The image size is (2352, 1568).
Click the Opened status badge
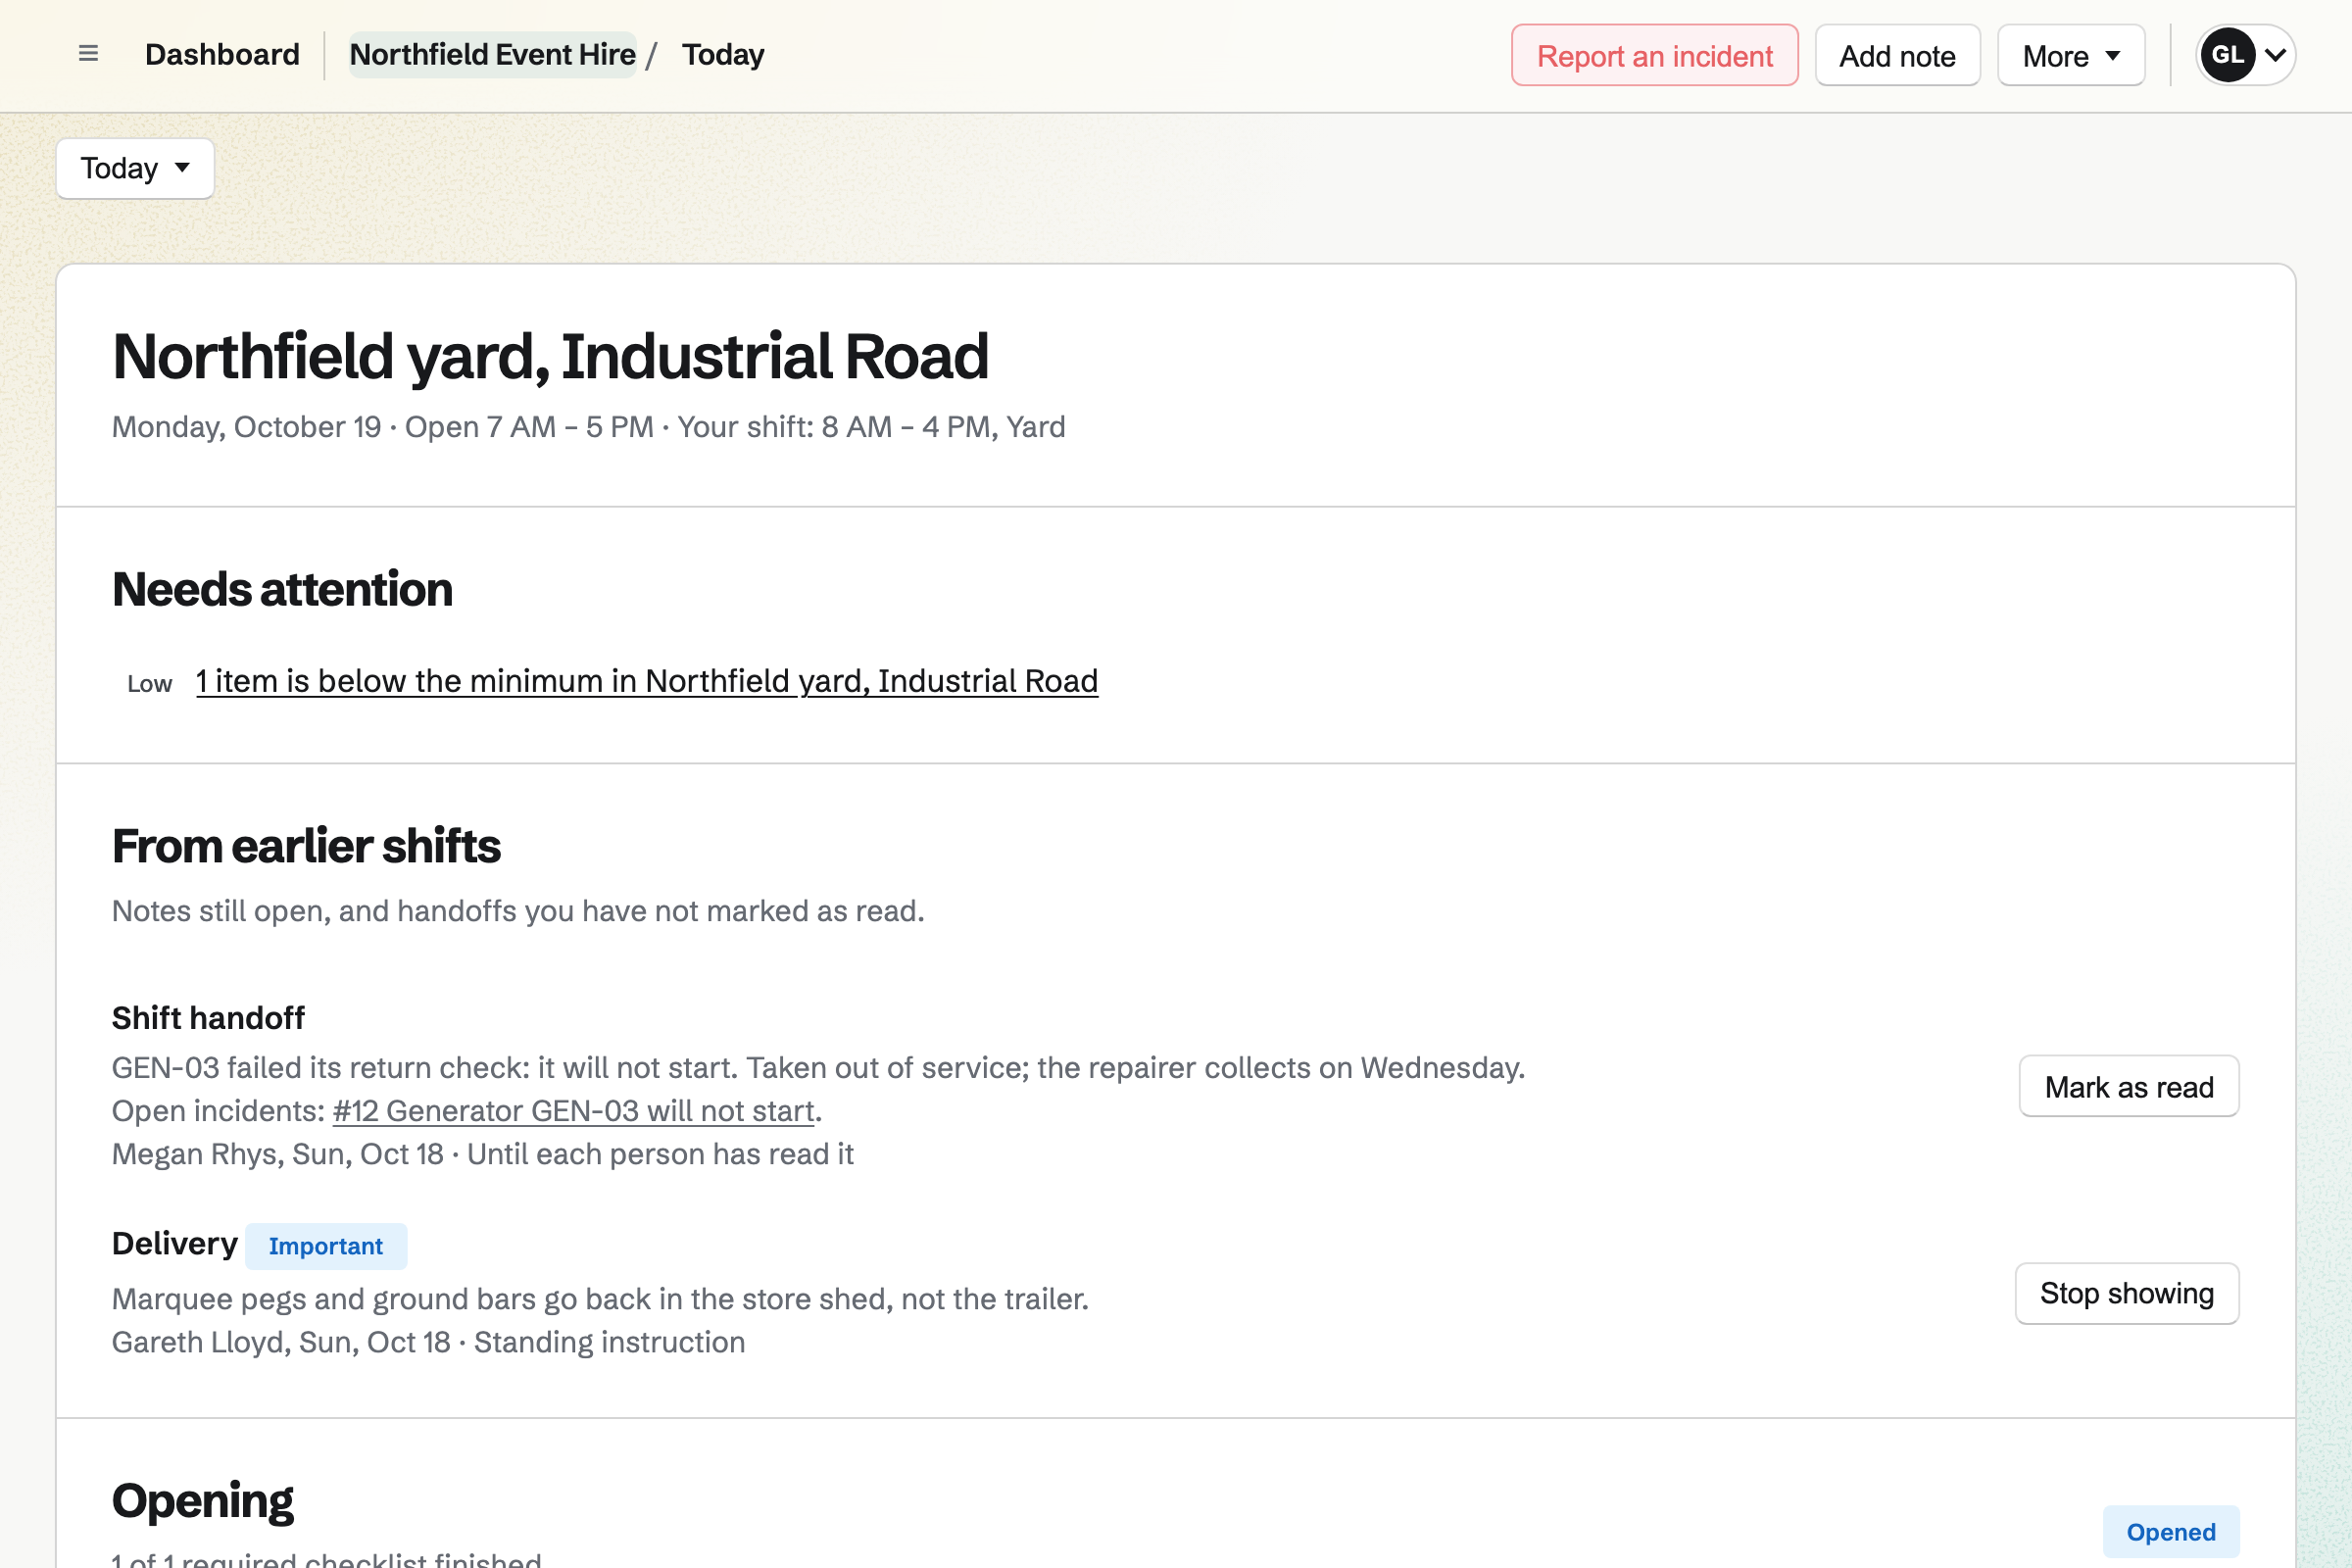(x=2171, y=1531)
